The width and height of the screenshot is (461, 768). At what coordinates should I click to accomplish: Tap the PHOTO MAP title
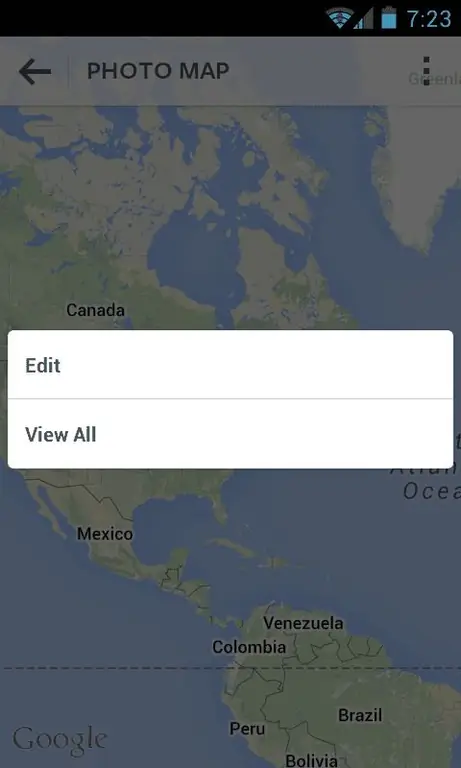coord(158,71)
